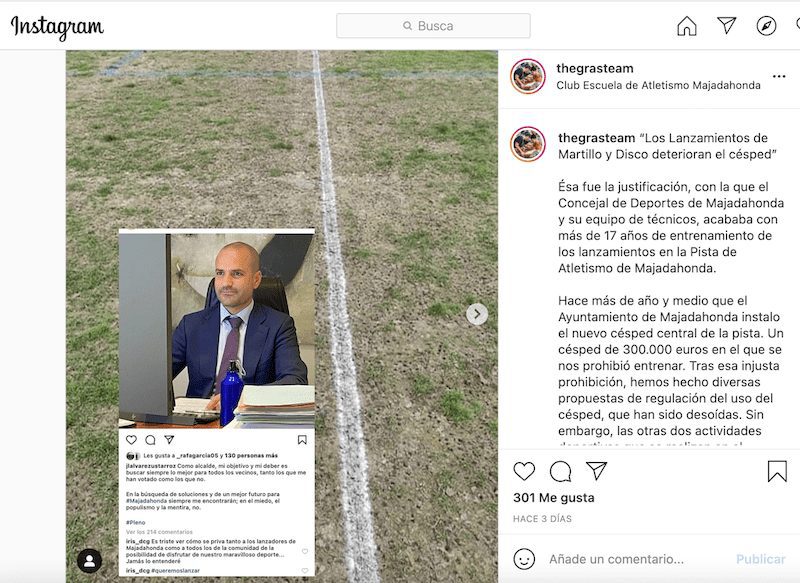
Task: Like the post with heart icon
Action: pos(524,471)
